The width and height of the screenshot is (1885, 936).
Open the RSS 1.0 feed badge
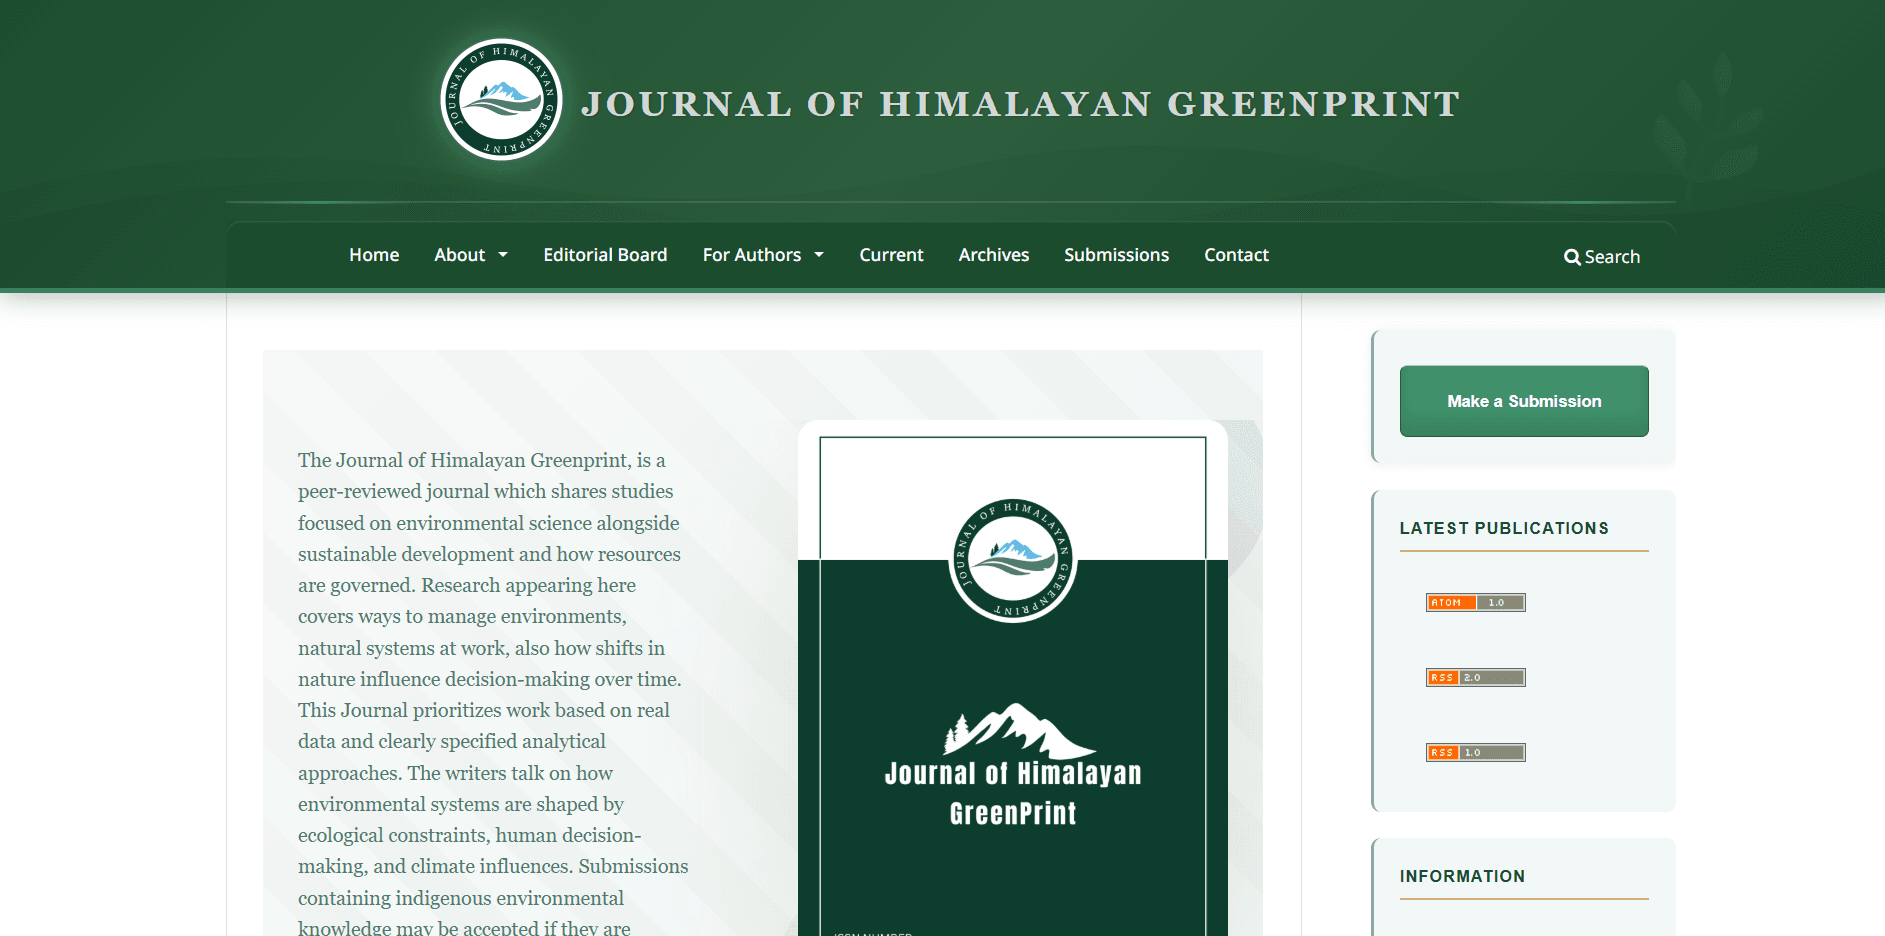[x=1475, y=752]
